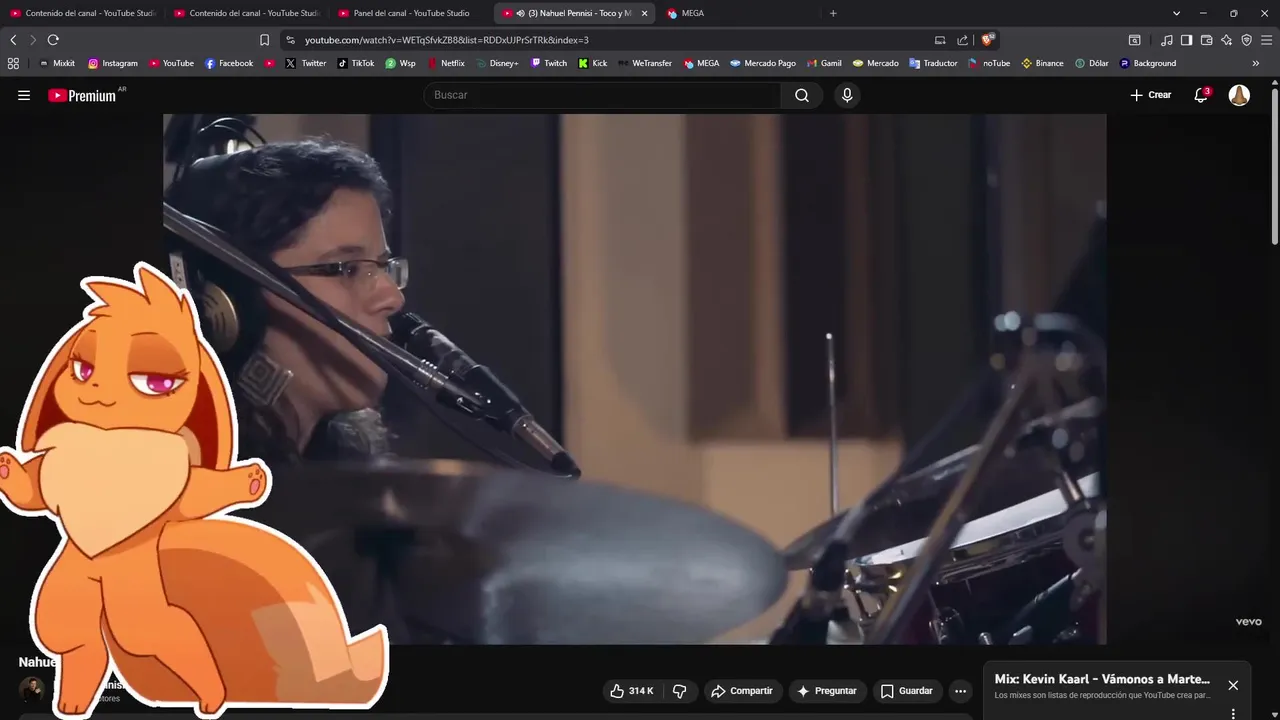Show hidden bookmarks overflow chevron
Screen dimensions: 1280x720
1256,63
